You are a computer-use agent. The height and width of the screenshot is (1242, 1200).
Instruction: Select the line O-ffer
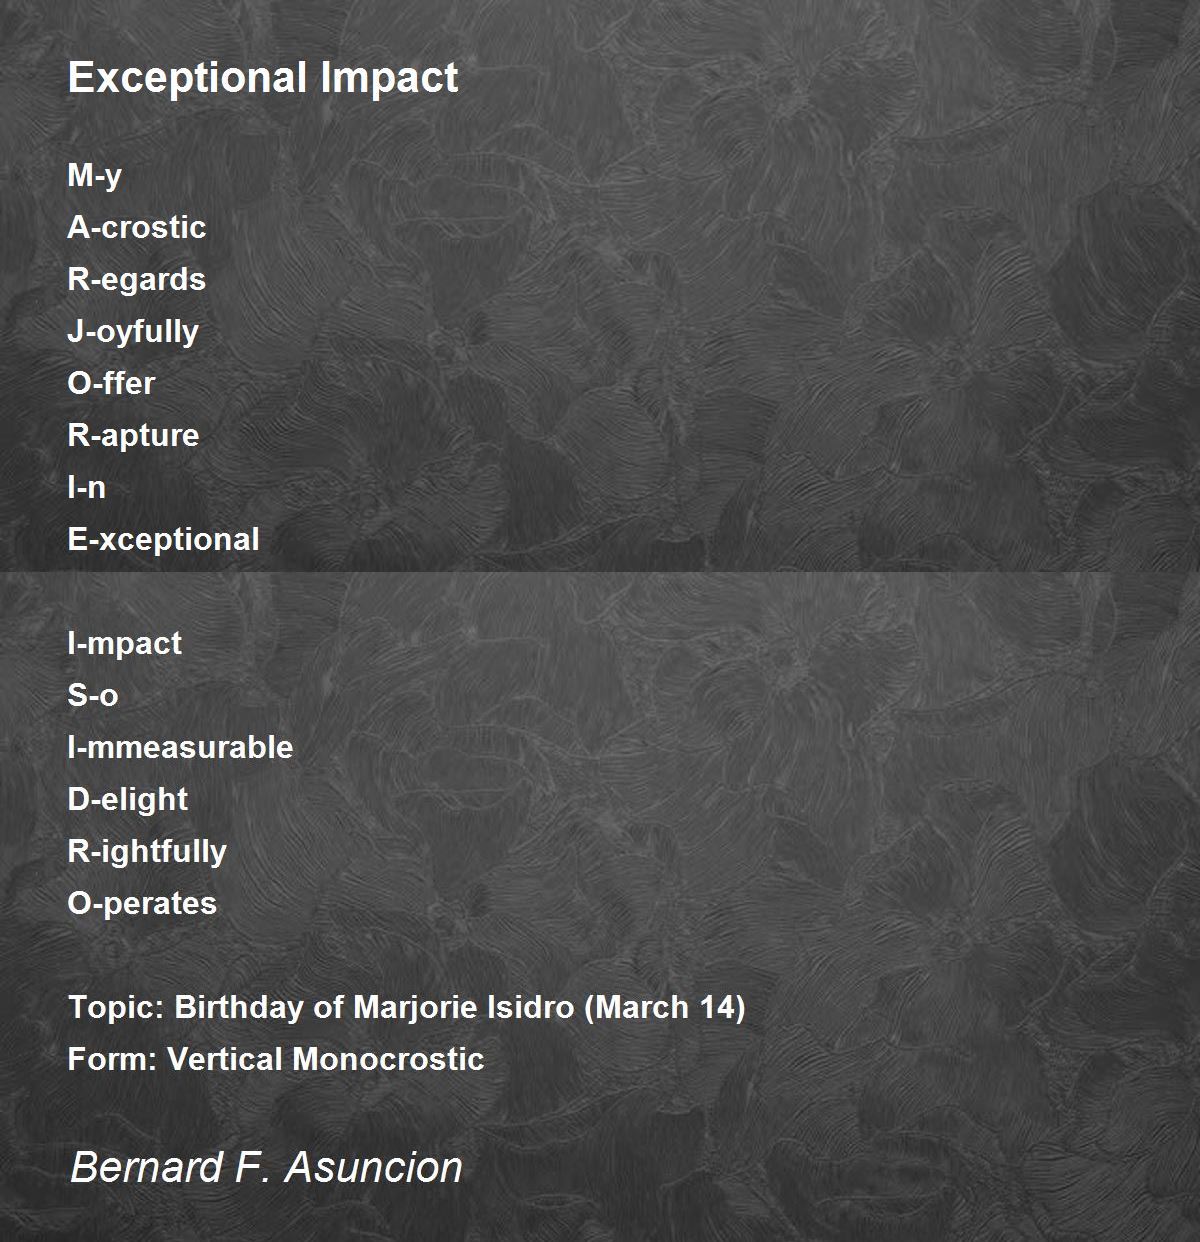[111, 383]
